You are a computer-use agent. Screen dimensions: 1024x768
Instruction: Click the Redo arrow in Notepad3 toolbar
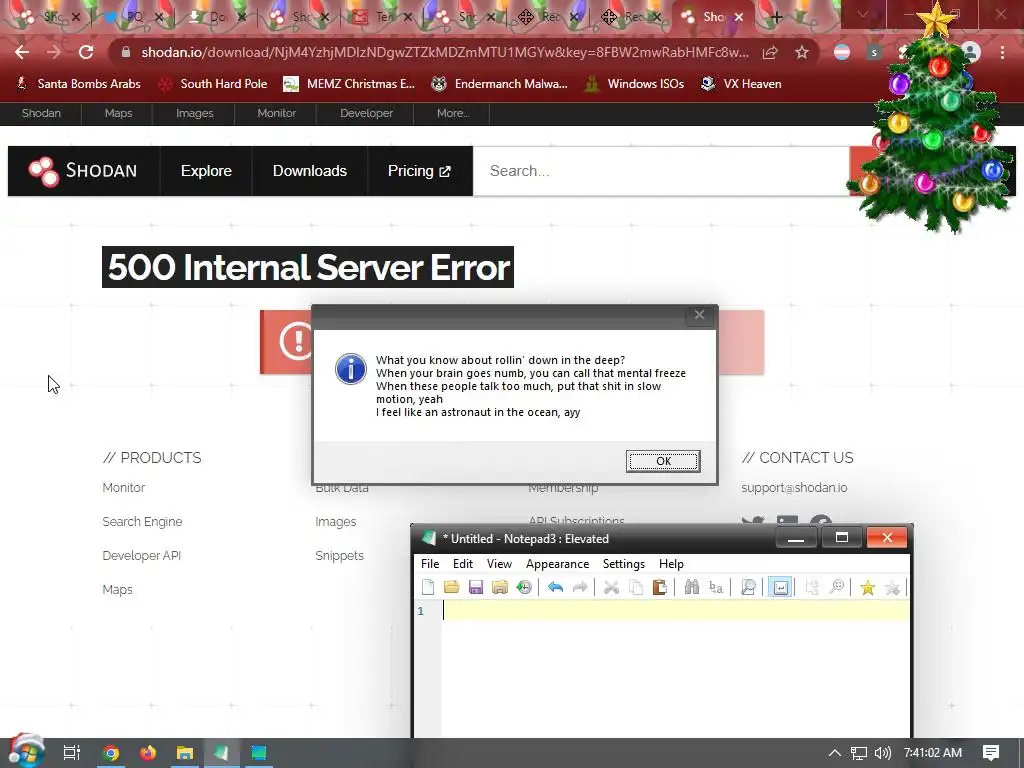579,587
